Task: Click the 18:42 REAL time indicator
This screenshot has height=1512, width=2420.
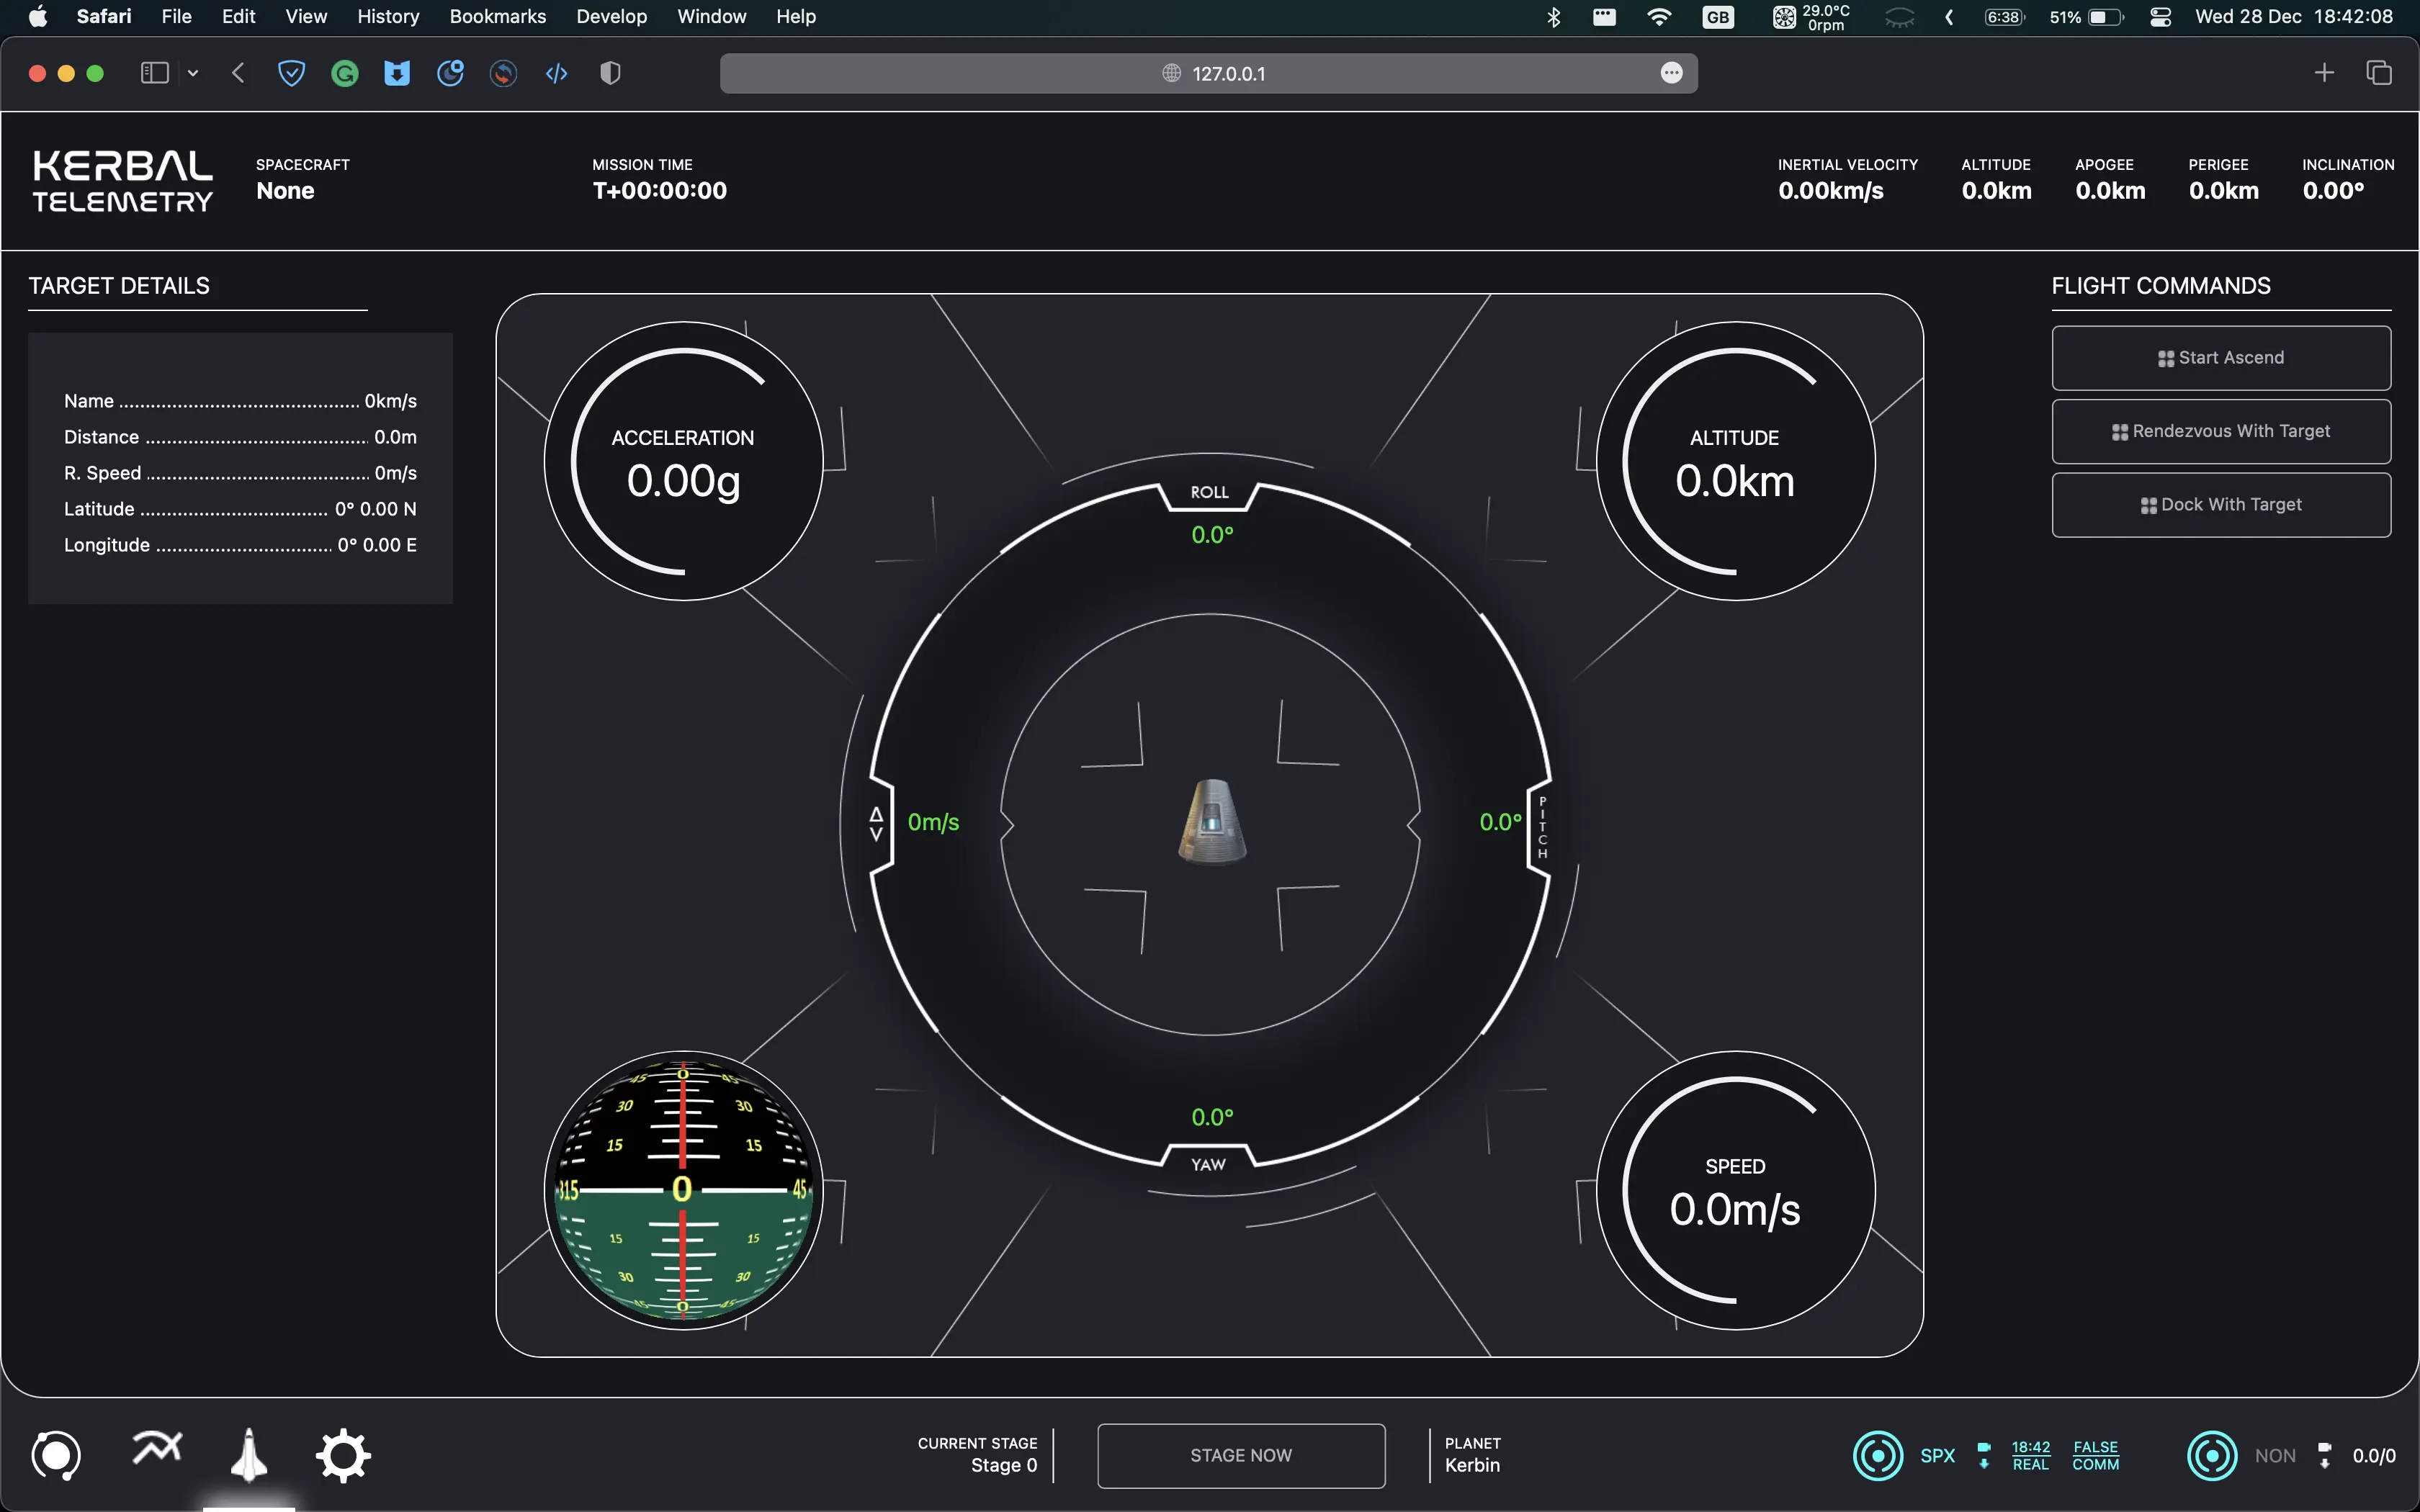Action: coord(2030,1455)
